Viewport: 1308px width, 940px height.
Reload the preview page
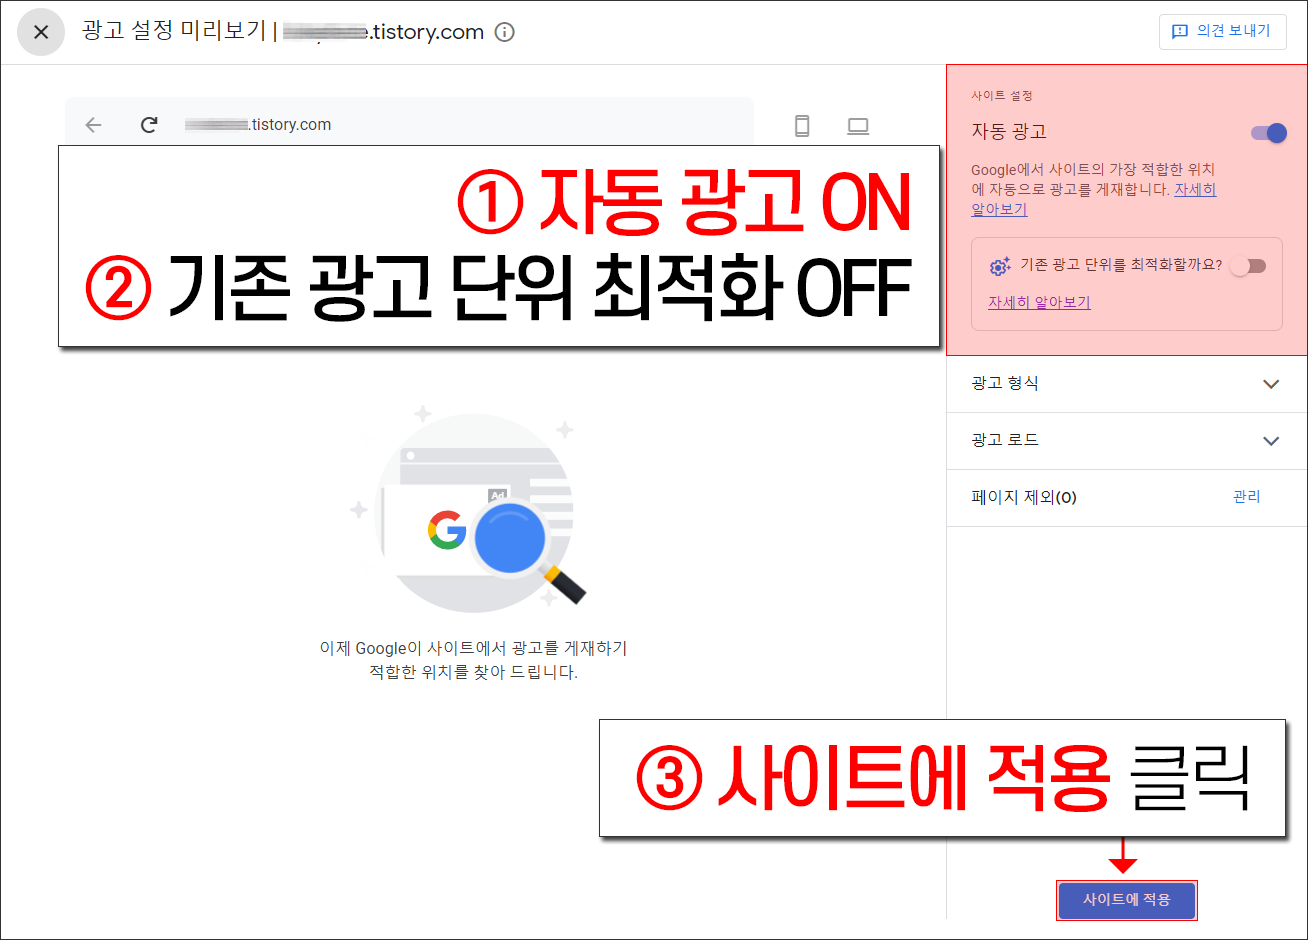pyautogui.click(x=149, y=125)
